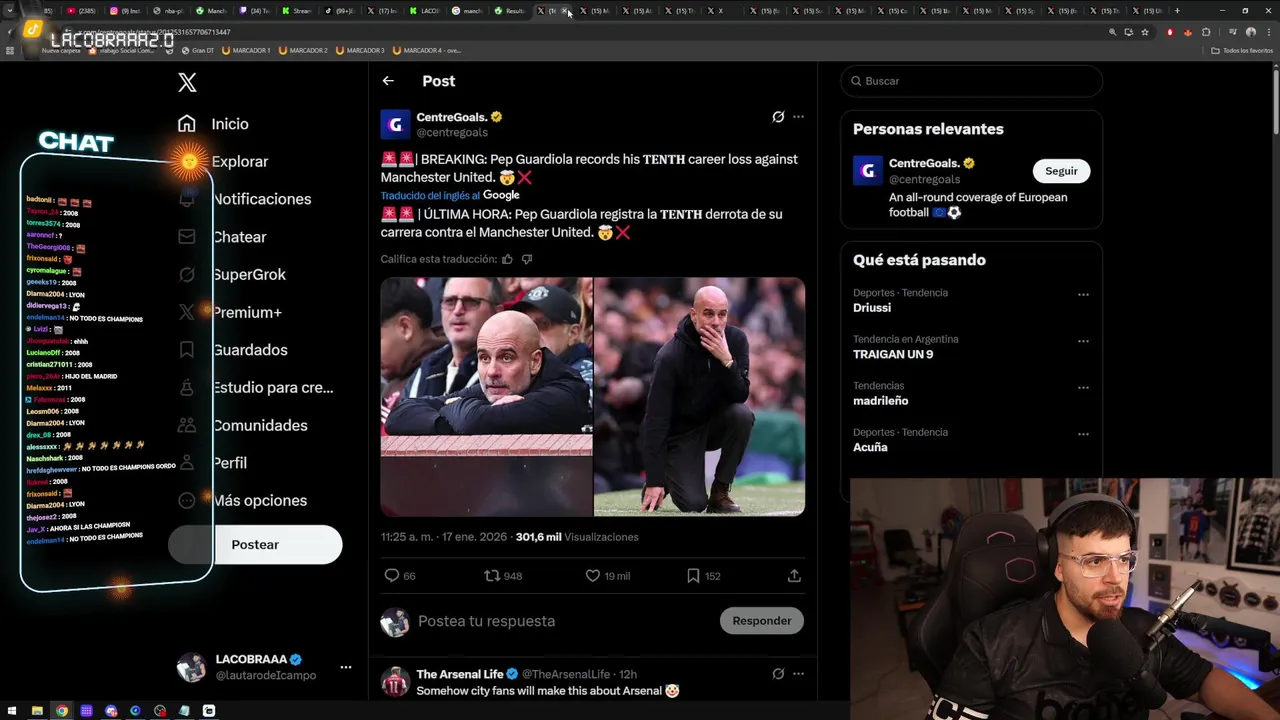1280x720 pixels.
Task: Go back with the Post arrow
Action: [388, 81]
